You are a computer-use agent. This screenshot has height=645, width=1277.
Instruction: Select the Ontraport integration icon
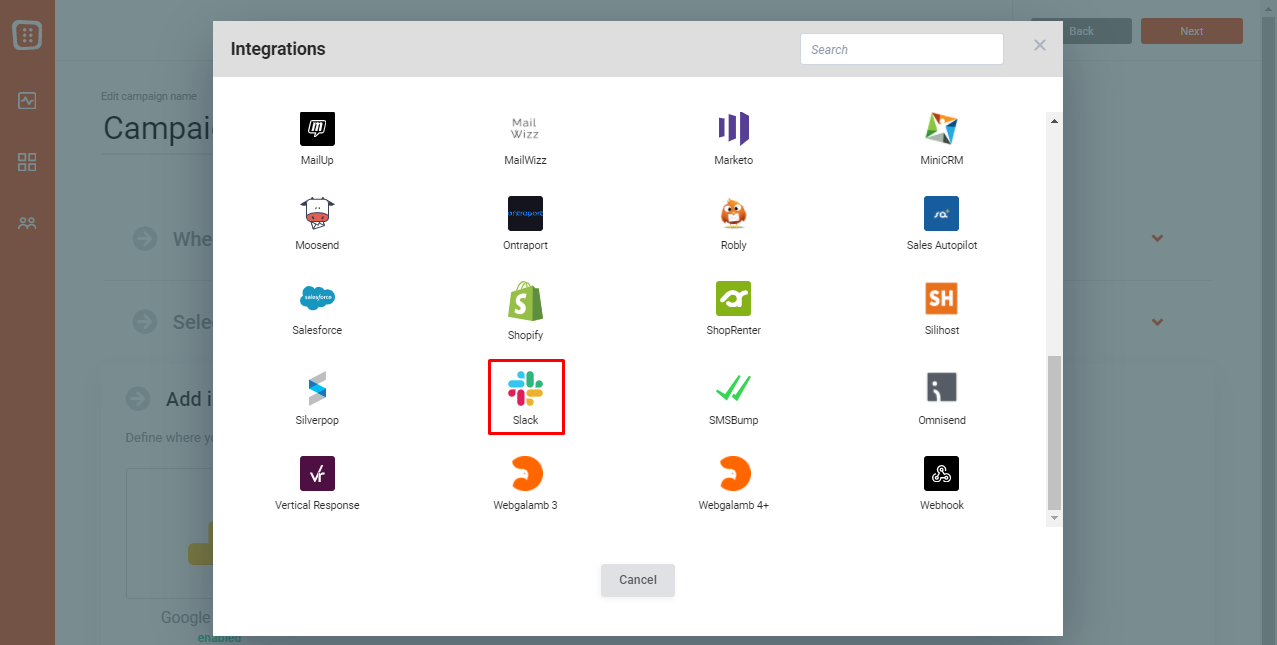(525, 214)
